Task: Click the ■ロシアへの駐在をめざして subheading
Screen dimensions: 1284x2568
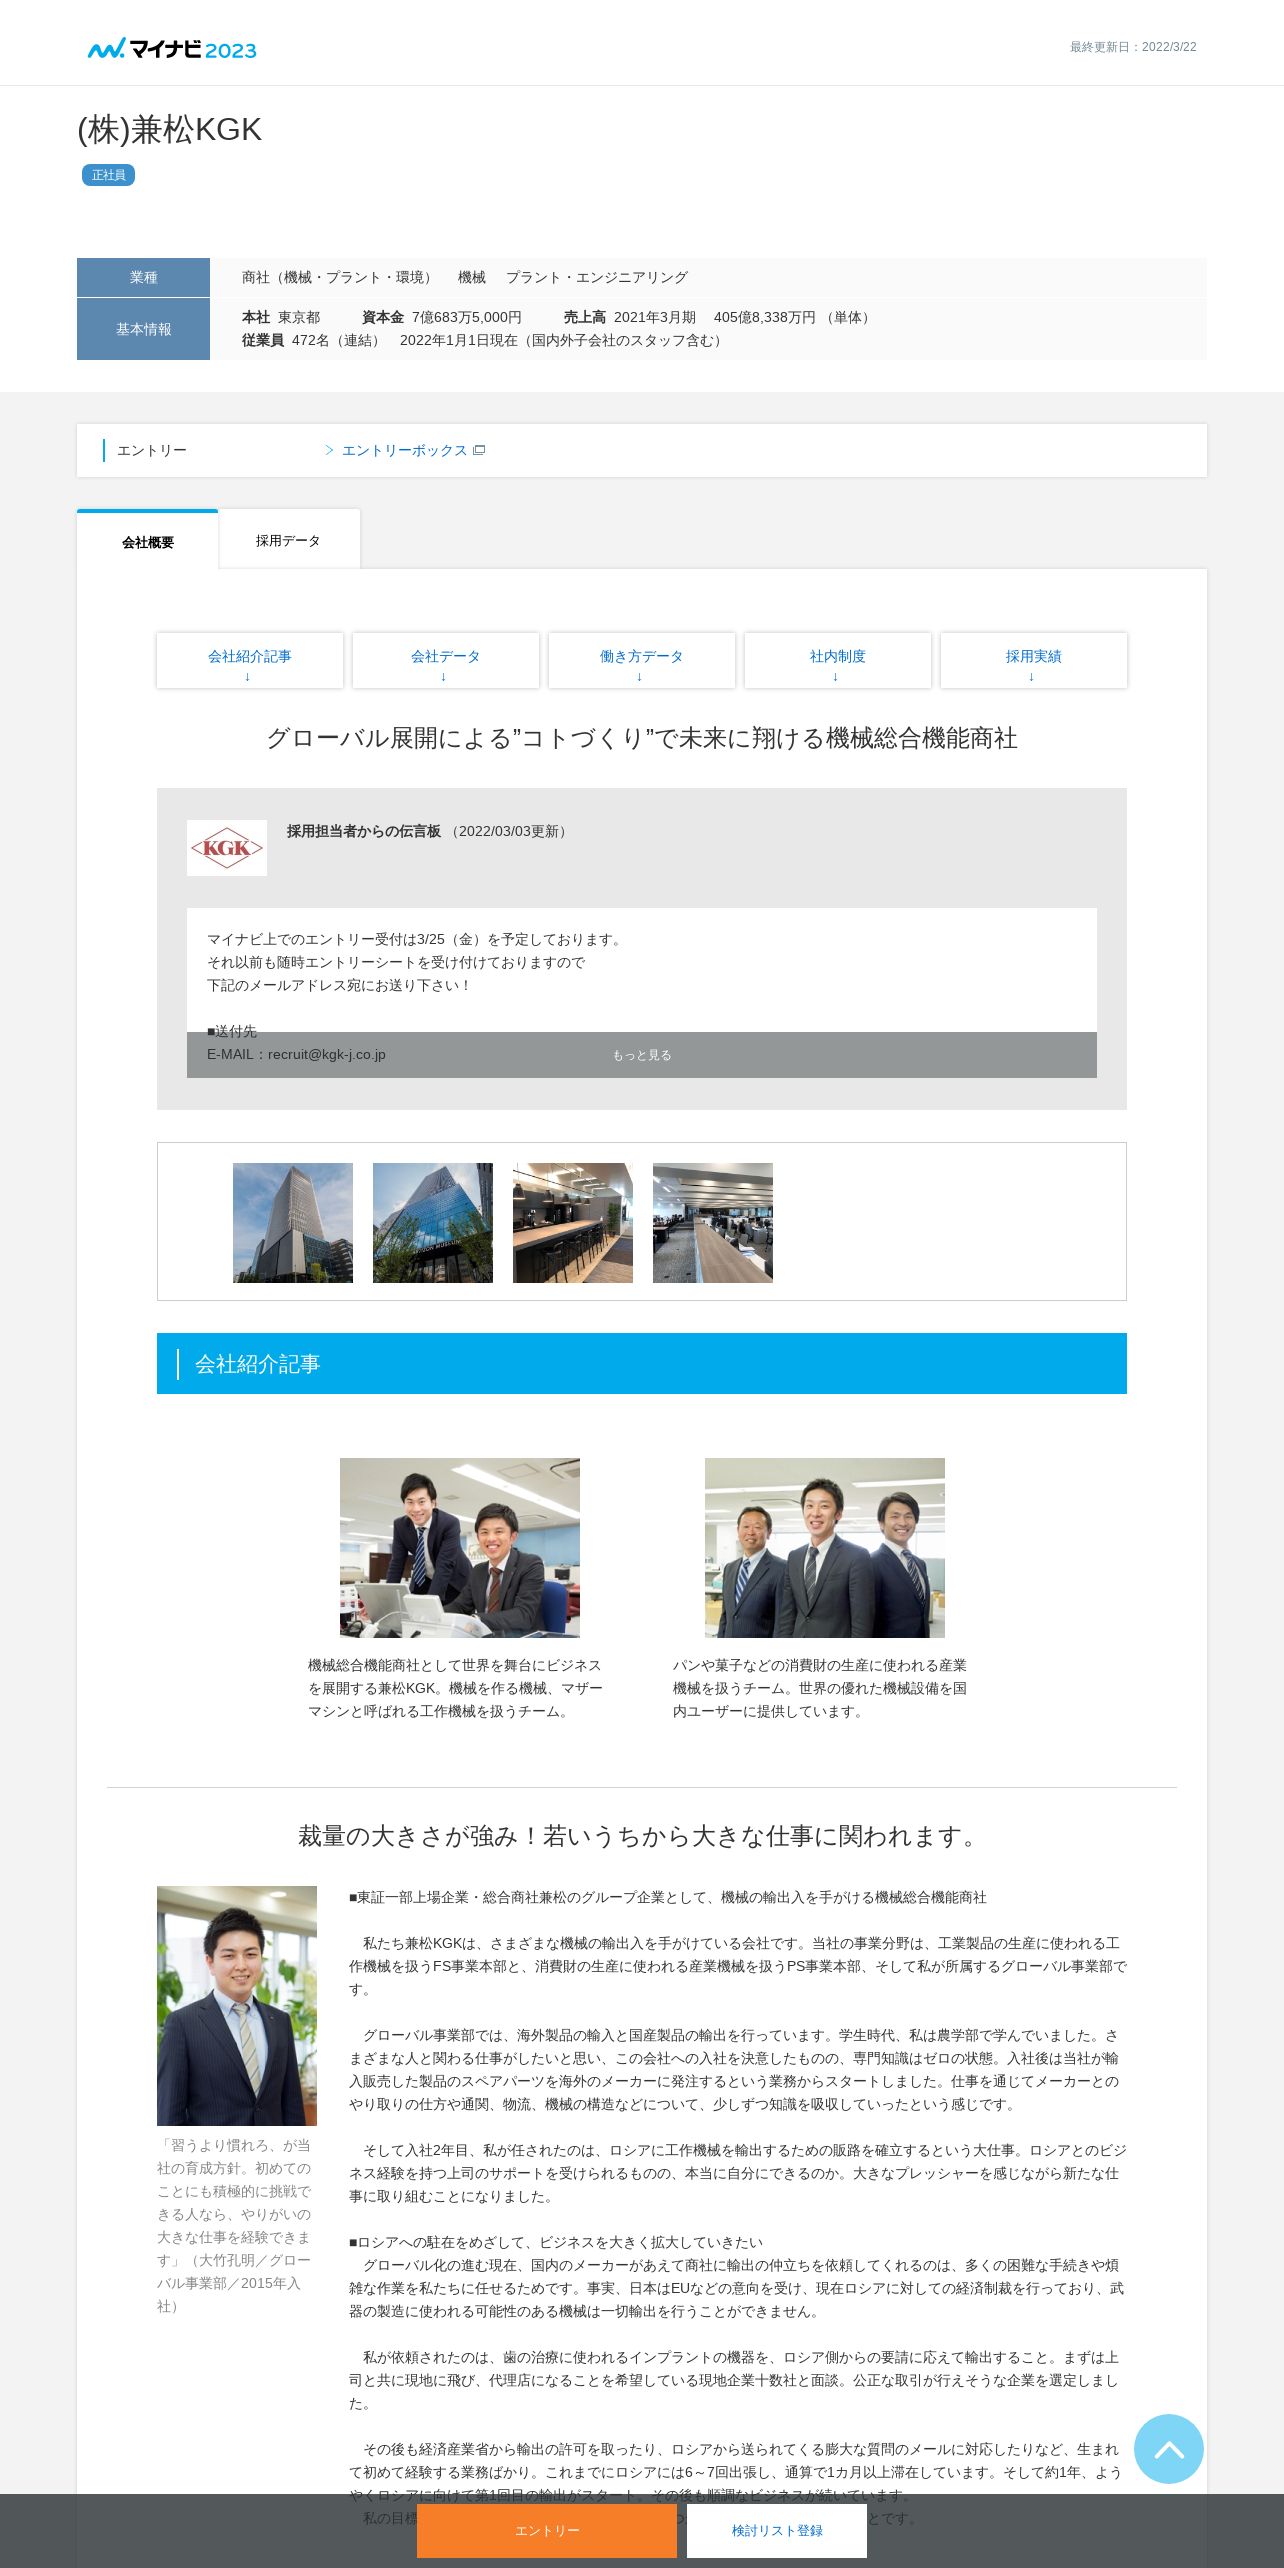Action: coord(556,2242)
